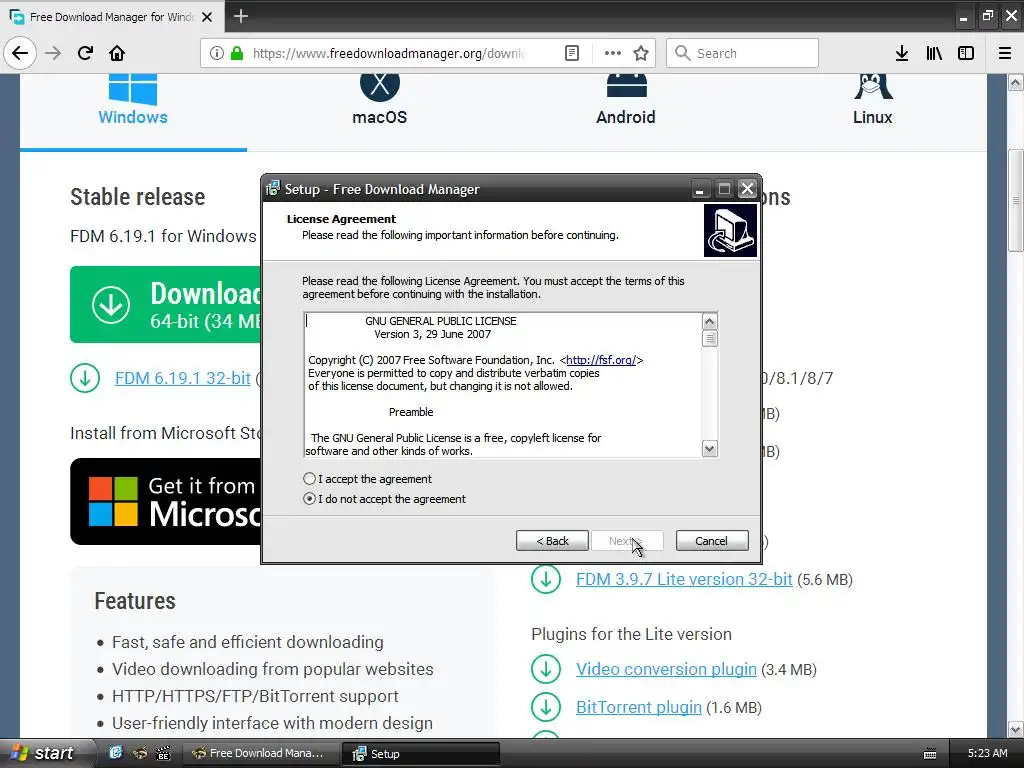
Task: Select the Linux platform tab
Action: pos(872,100)
